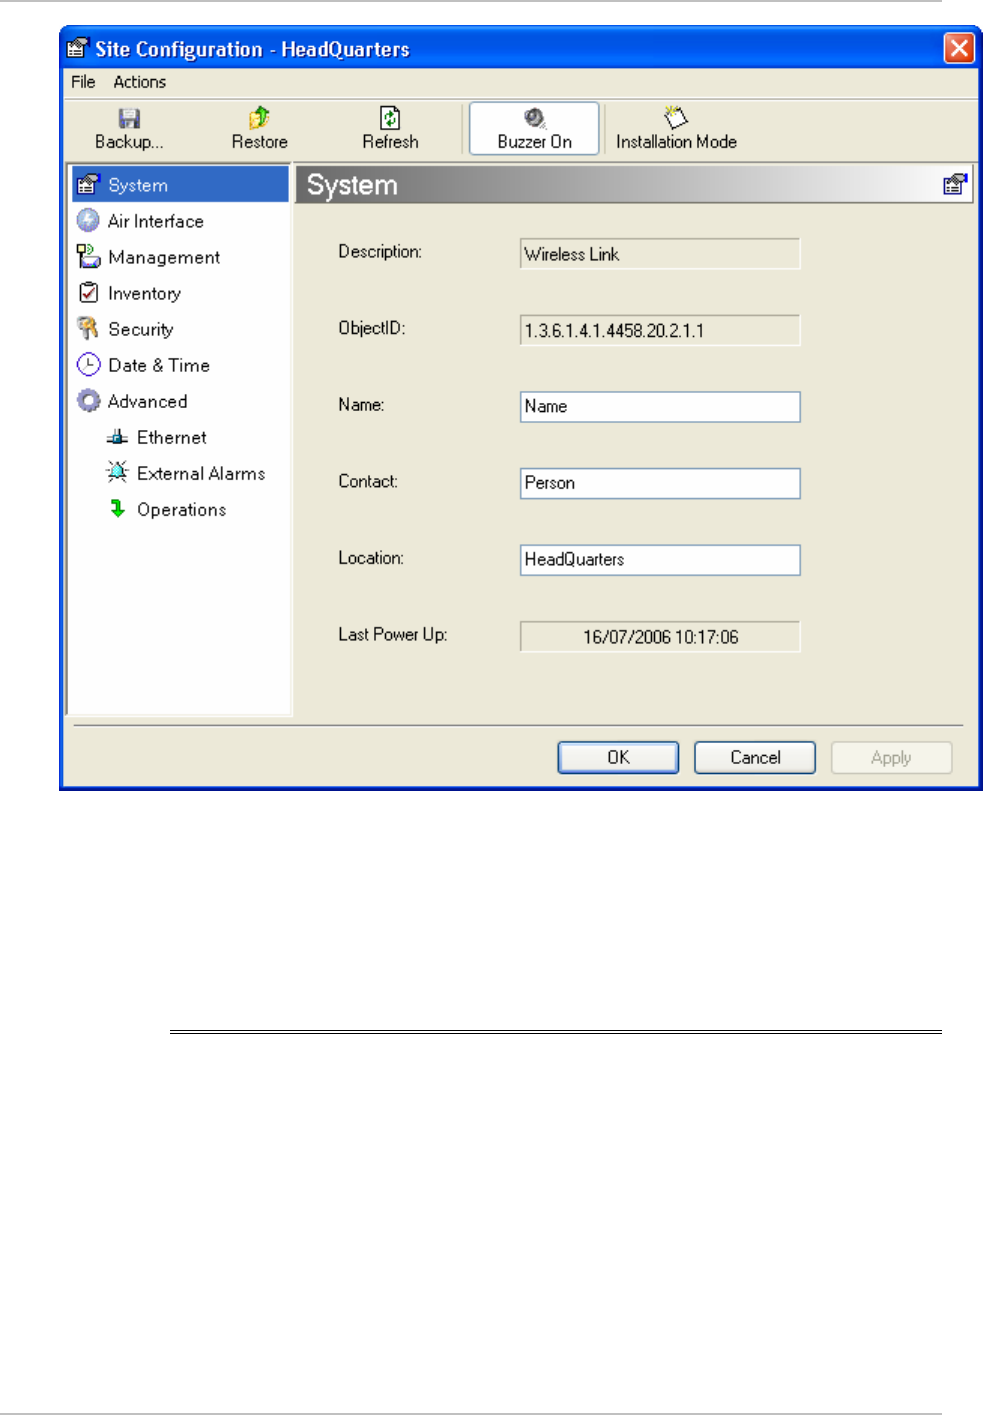This screenshot has width=983, height=1415.
Task: Click the title bar window icon
Action: click(77, 48)
